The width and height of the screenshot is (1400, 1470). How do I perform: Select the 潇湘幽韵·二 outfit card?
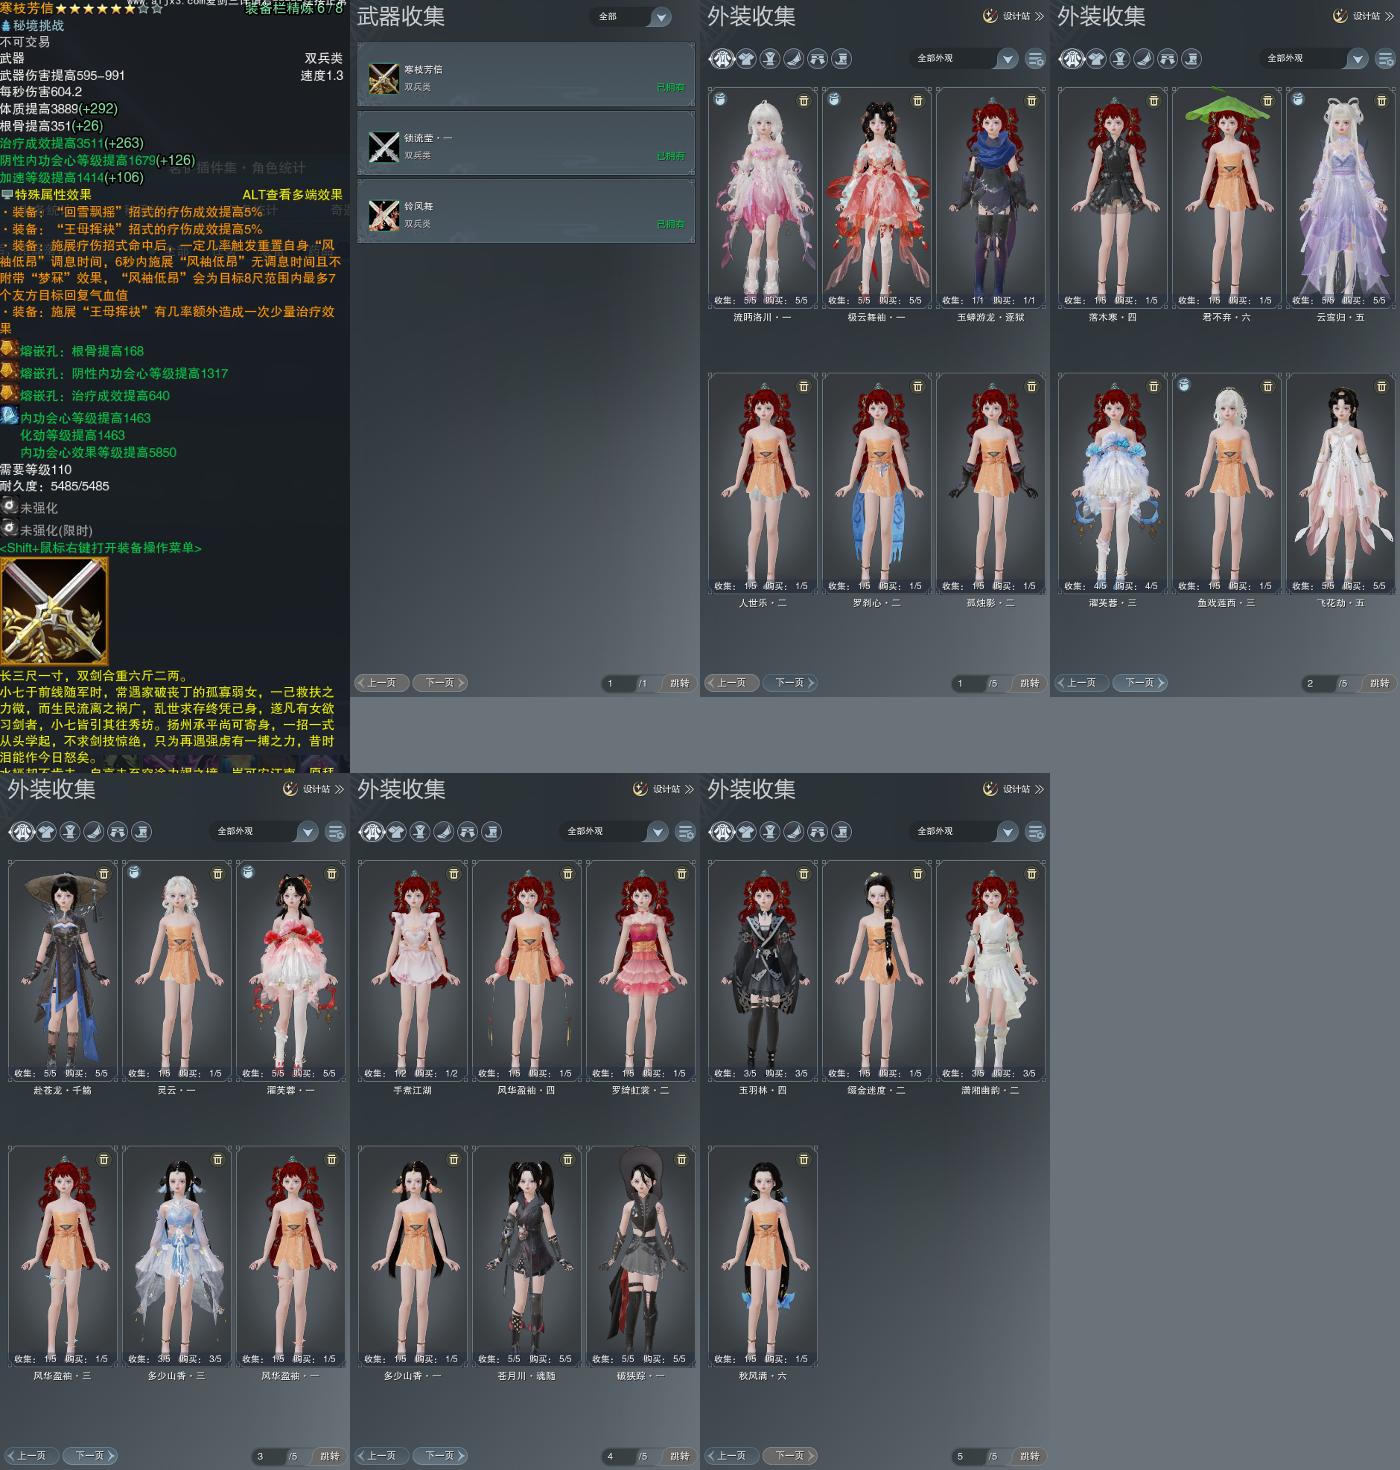[990, 971]
